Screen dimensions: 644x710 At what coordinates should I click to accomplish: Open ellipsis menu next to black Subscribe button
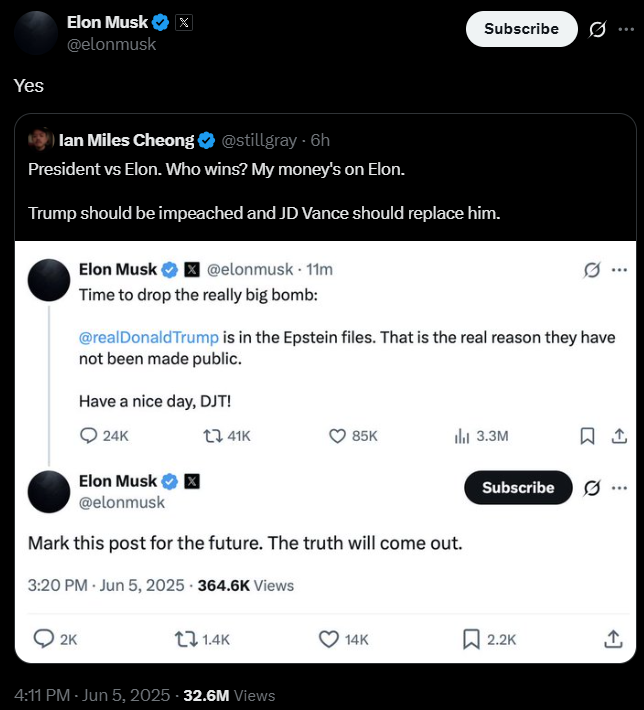coord(619,488)
